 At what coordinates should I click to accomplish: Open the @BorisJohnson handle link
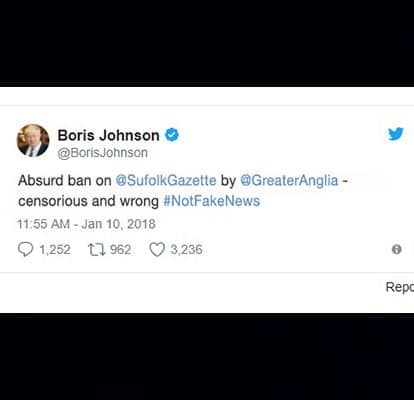(x=103, y=153)
